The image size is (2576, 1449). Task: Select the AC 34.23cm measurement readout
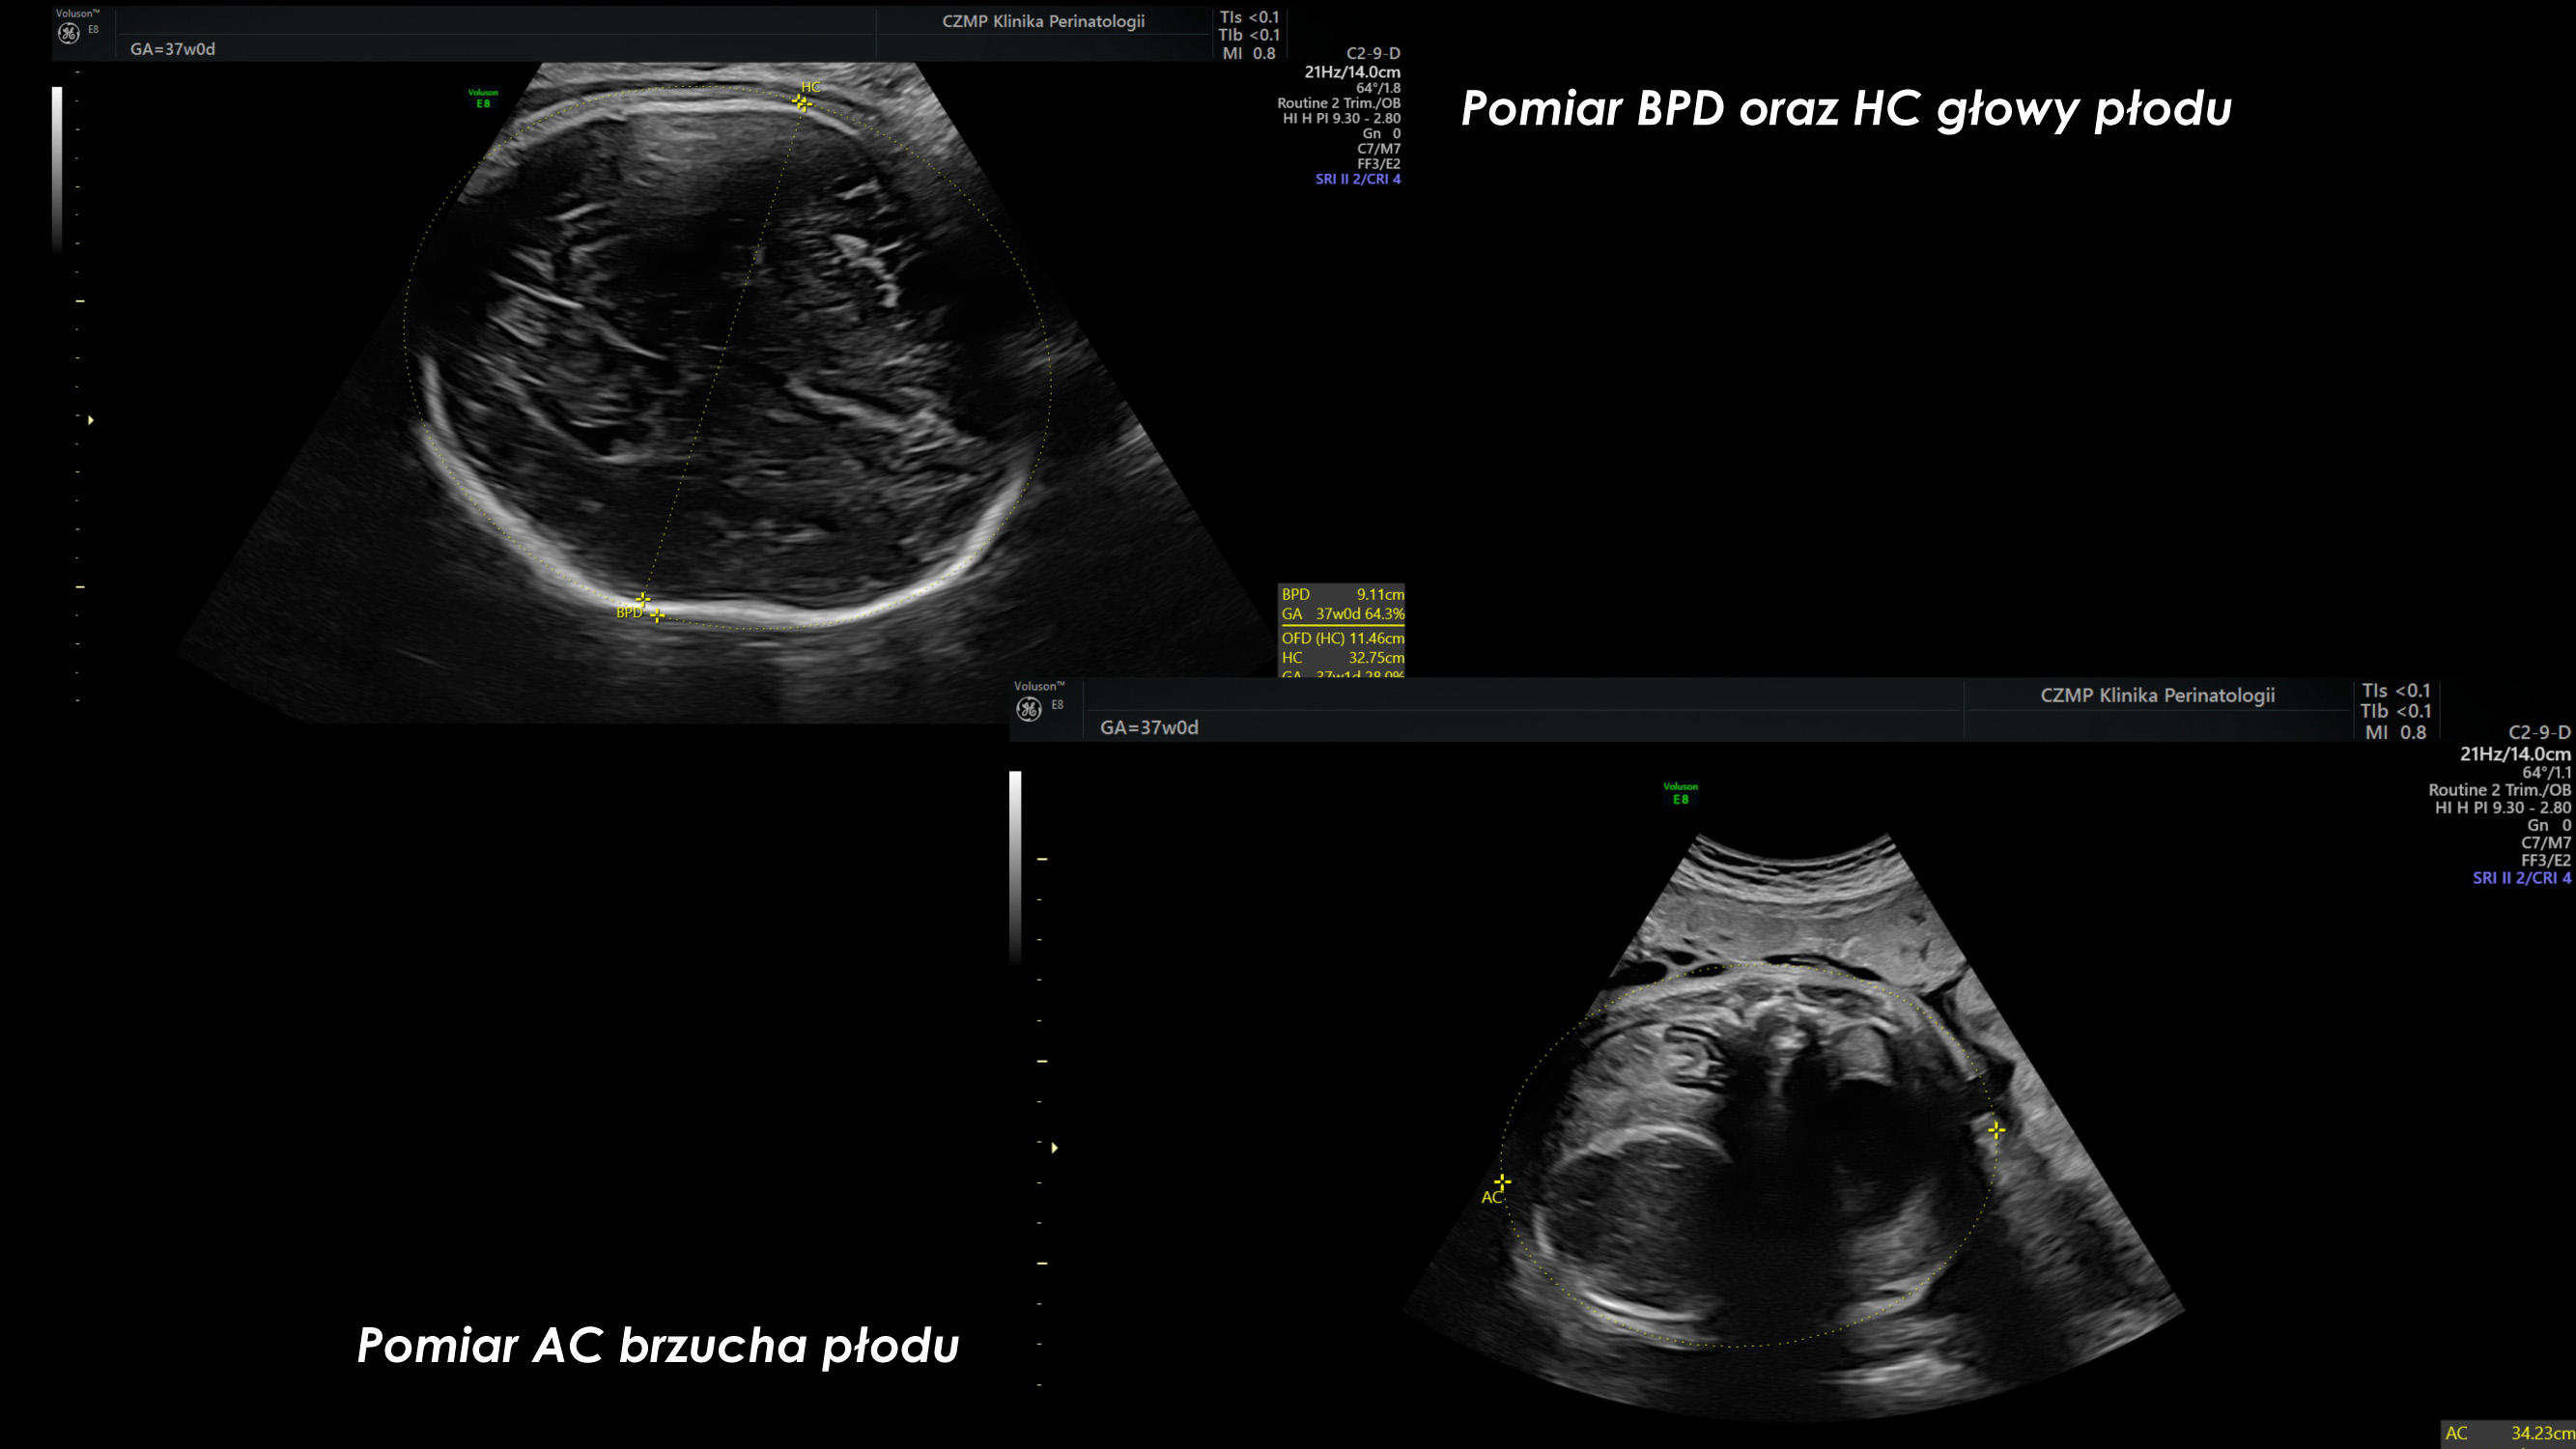click(x=2509, y=1433)
